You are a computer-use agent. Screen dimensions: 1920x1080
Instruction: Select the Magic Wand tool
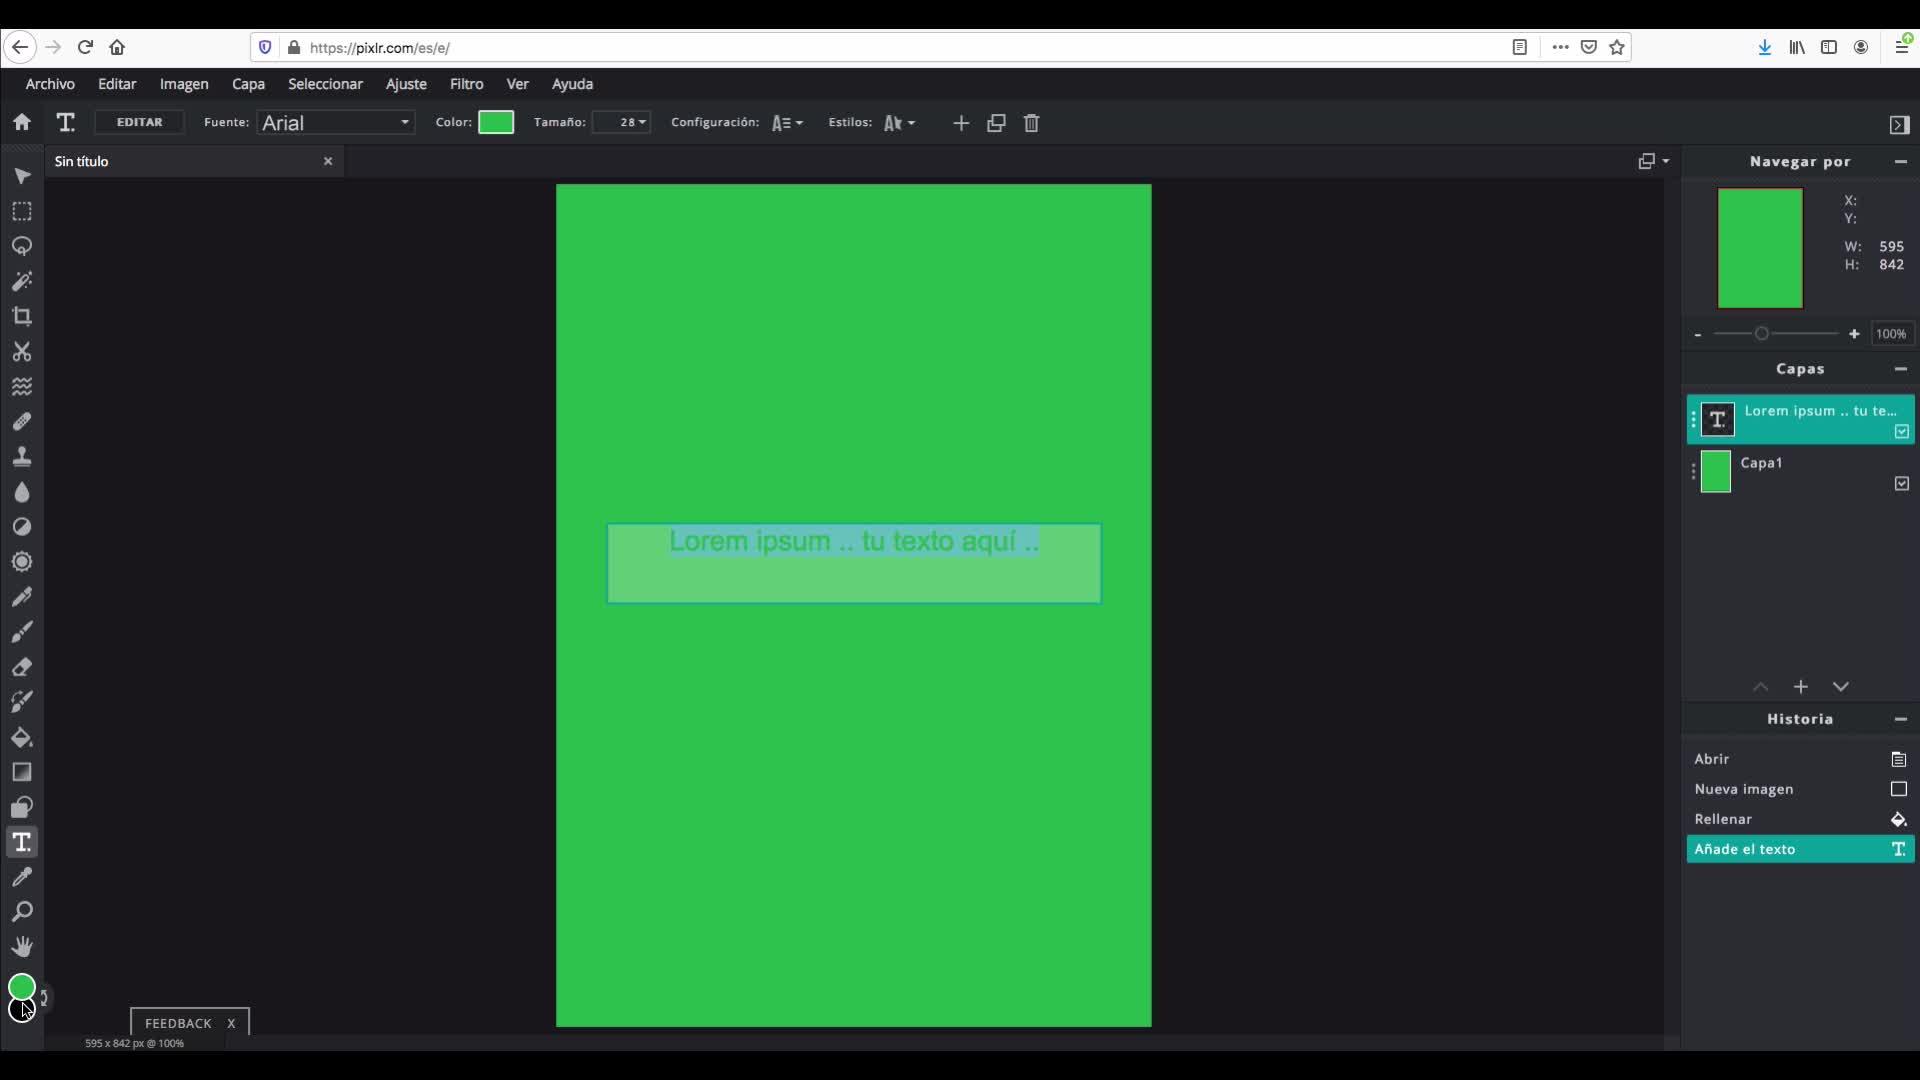[x=22, y=281]
